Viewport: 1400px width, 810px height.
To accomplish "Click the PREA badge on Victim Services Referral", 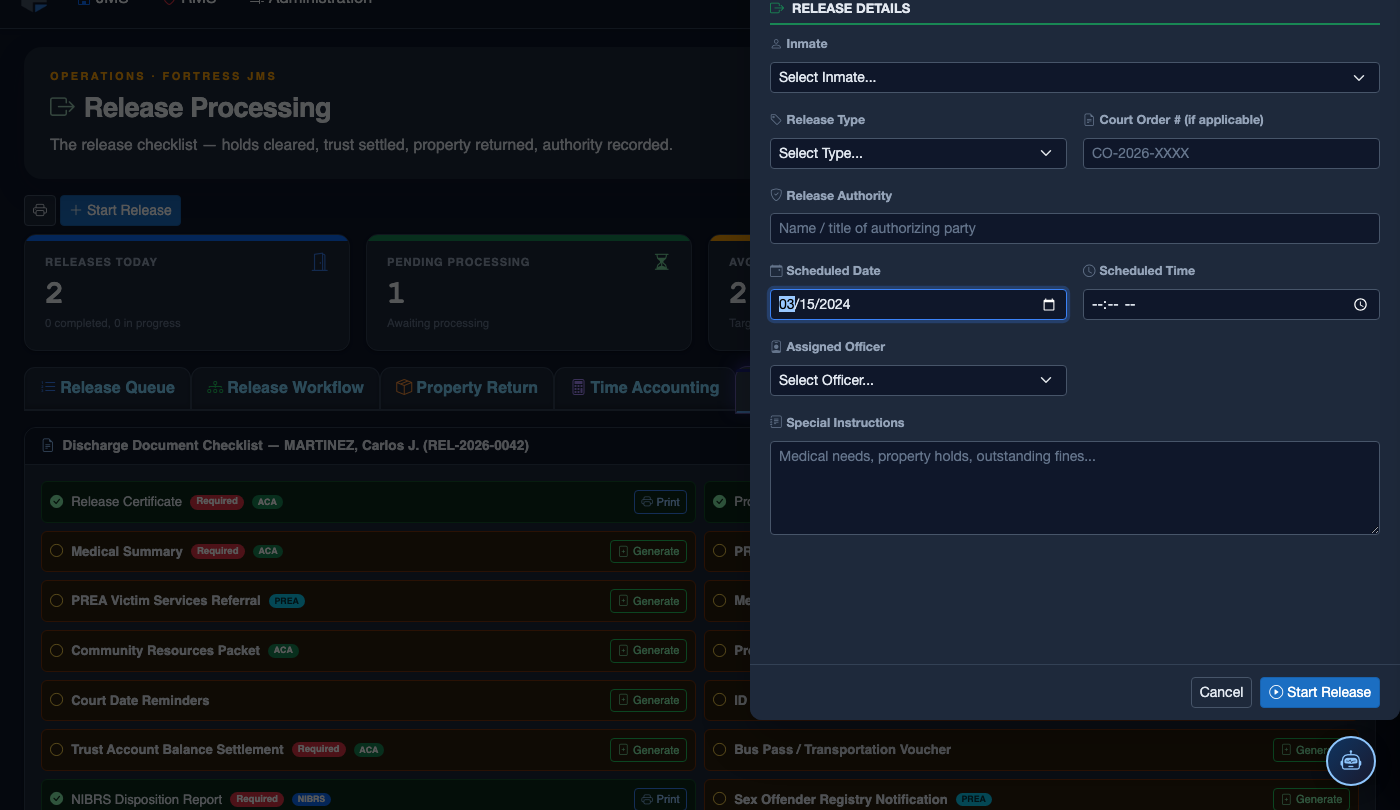I will click(x=287, y=601).
